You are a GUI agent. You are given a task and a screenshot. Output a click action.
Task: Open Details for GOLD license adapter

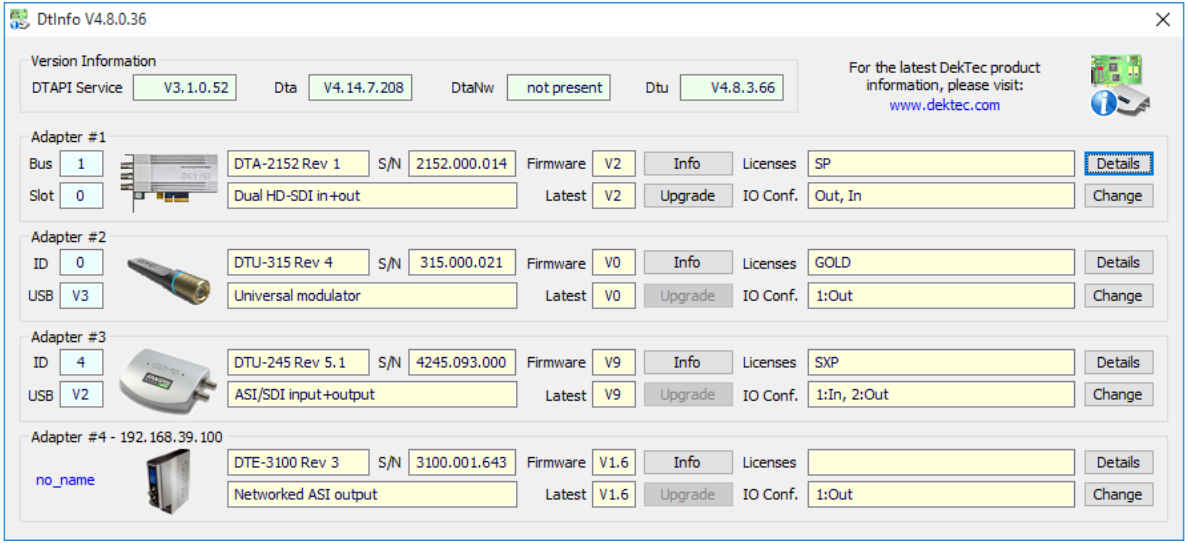[1118, 263]
